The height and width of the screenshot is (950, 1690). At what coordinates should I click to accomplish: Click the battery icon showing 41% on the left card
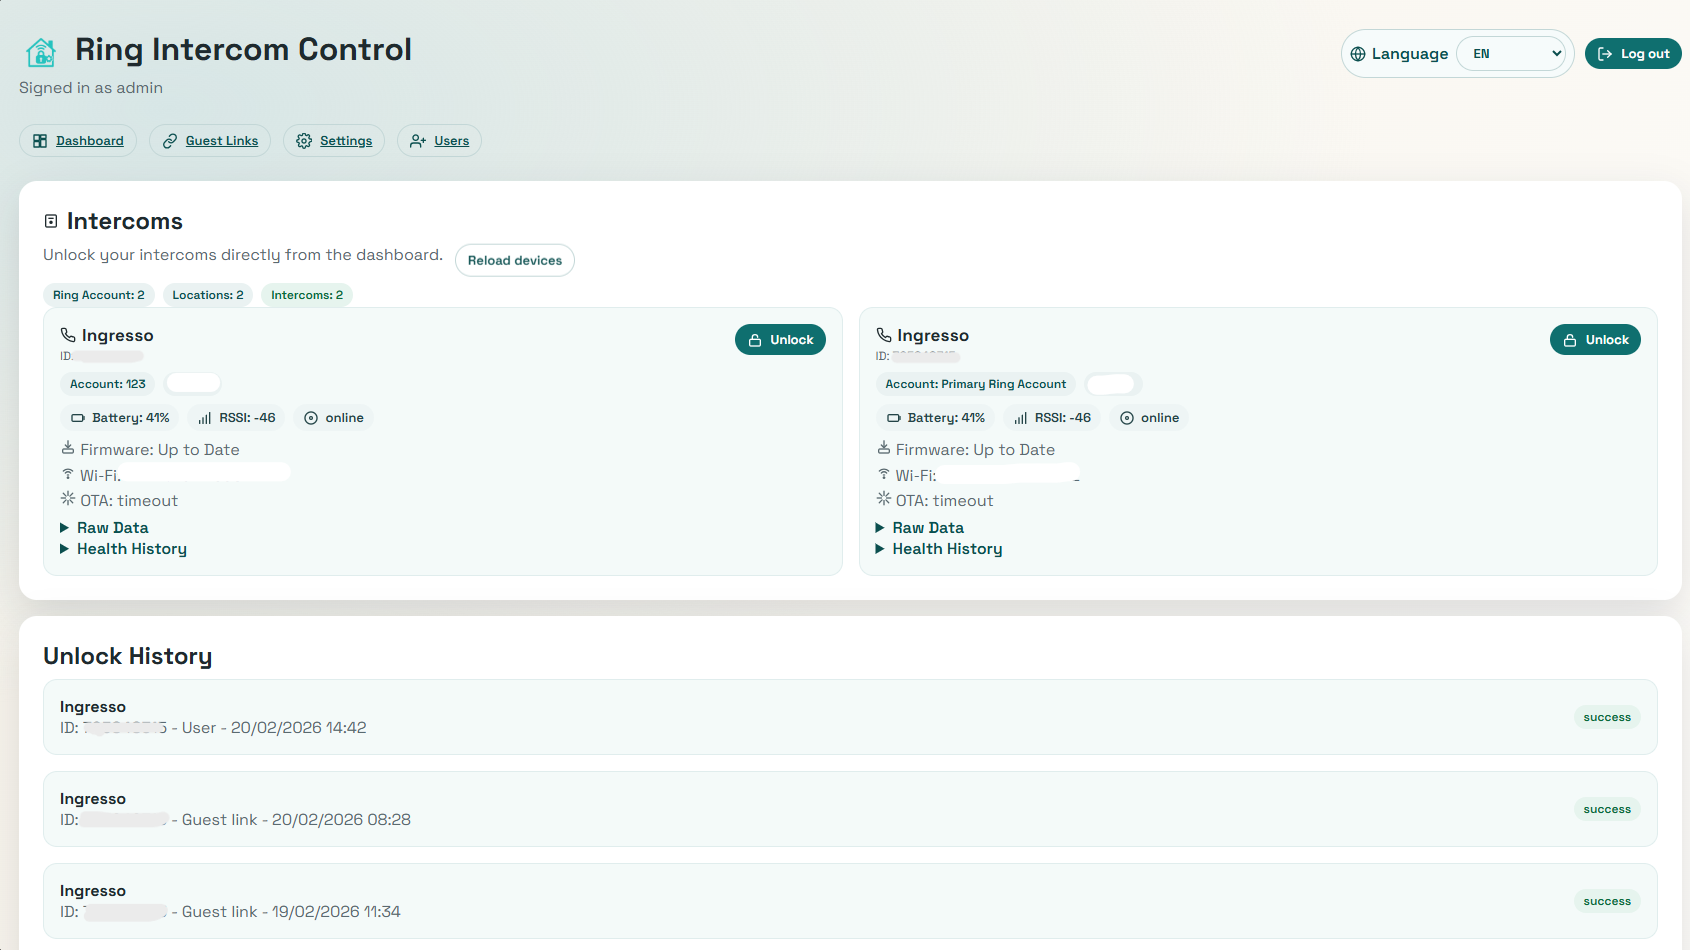[79, 417]
